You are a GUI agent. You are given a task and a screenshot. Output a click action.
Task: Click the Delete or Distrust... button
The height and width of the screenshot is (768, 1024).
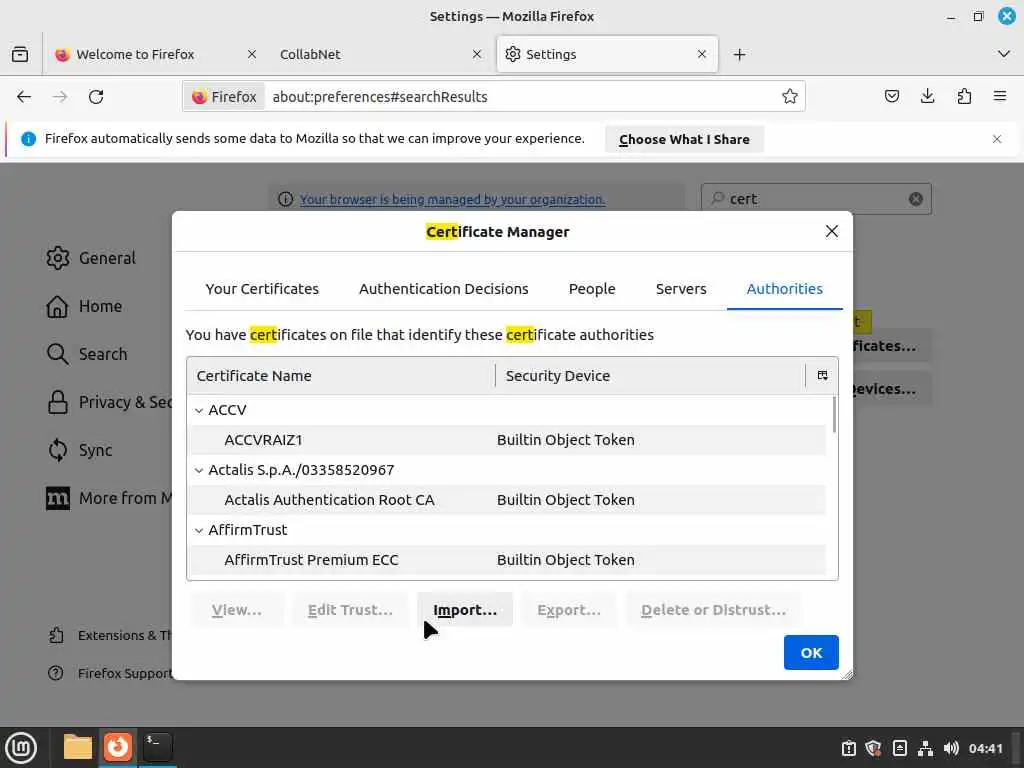(714, 610)
